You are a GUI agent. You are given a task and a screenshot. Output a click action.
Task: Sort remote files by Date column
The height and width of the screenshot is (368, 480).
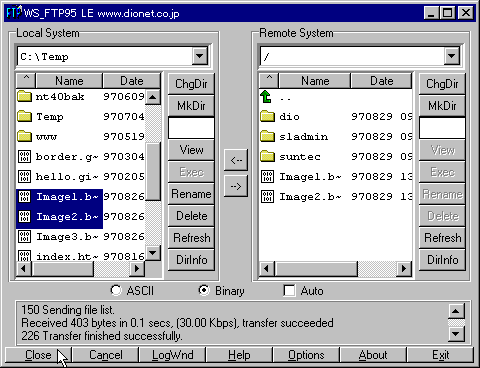(x=382, y=81)
